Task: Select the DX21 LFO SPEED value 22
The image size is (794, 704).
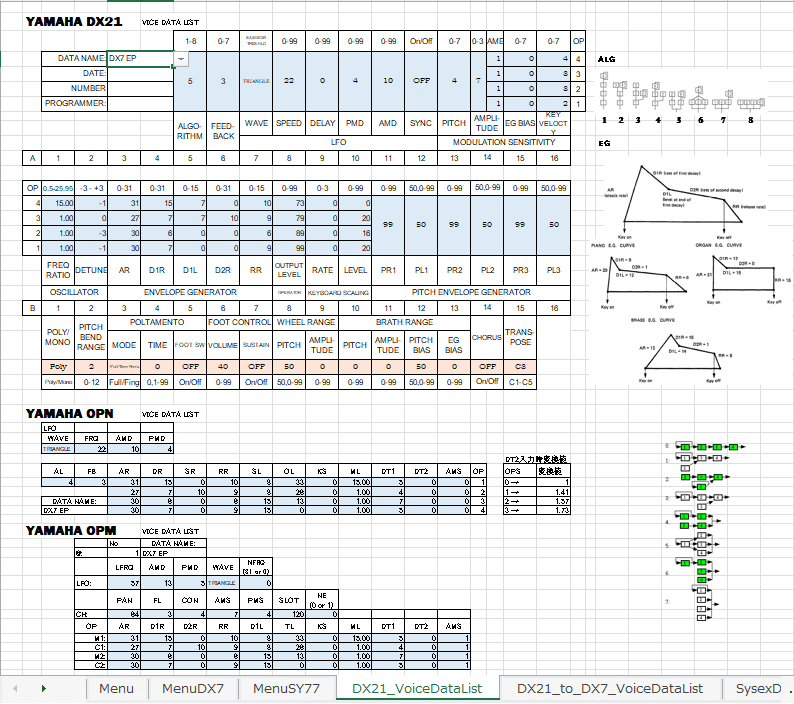Action: 289,81
